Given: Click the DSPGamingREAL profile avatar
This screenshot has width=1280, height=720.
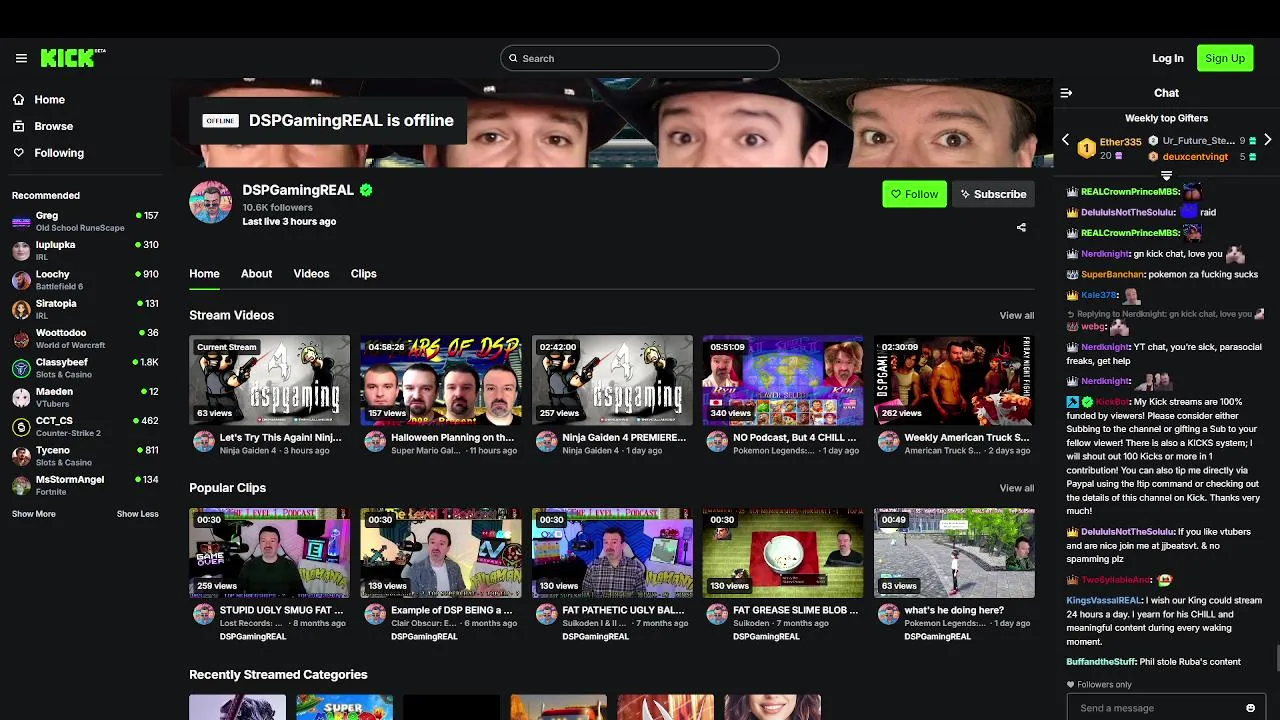Looking at the screenshot, I should click(x=210, y=202).
